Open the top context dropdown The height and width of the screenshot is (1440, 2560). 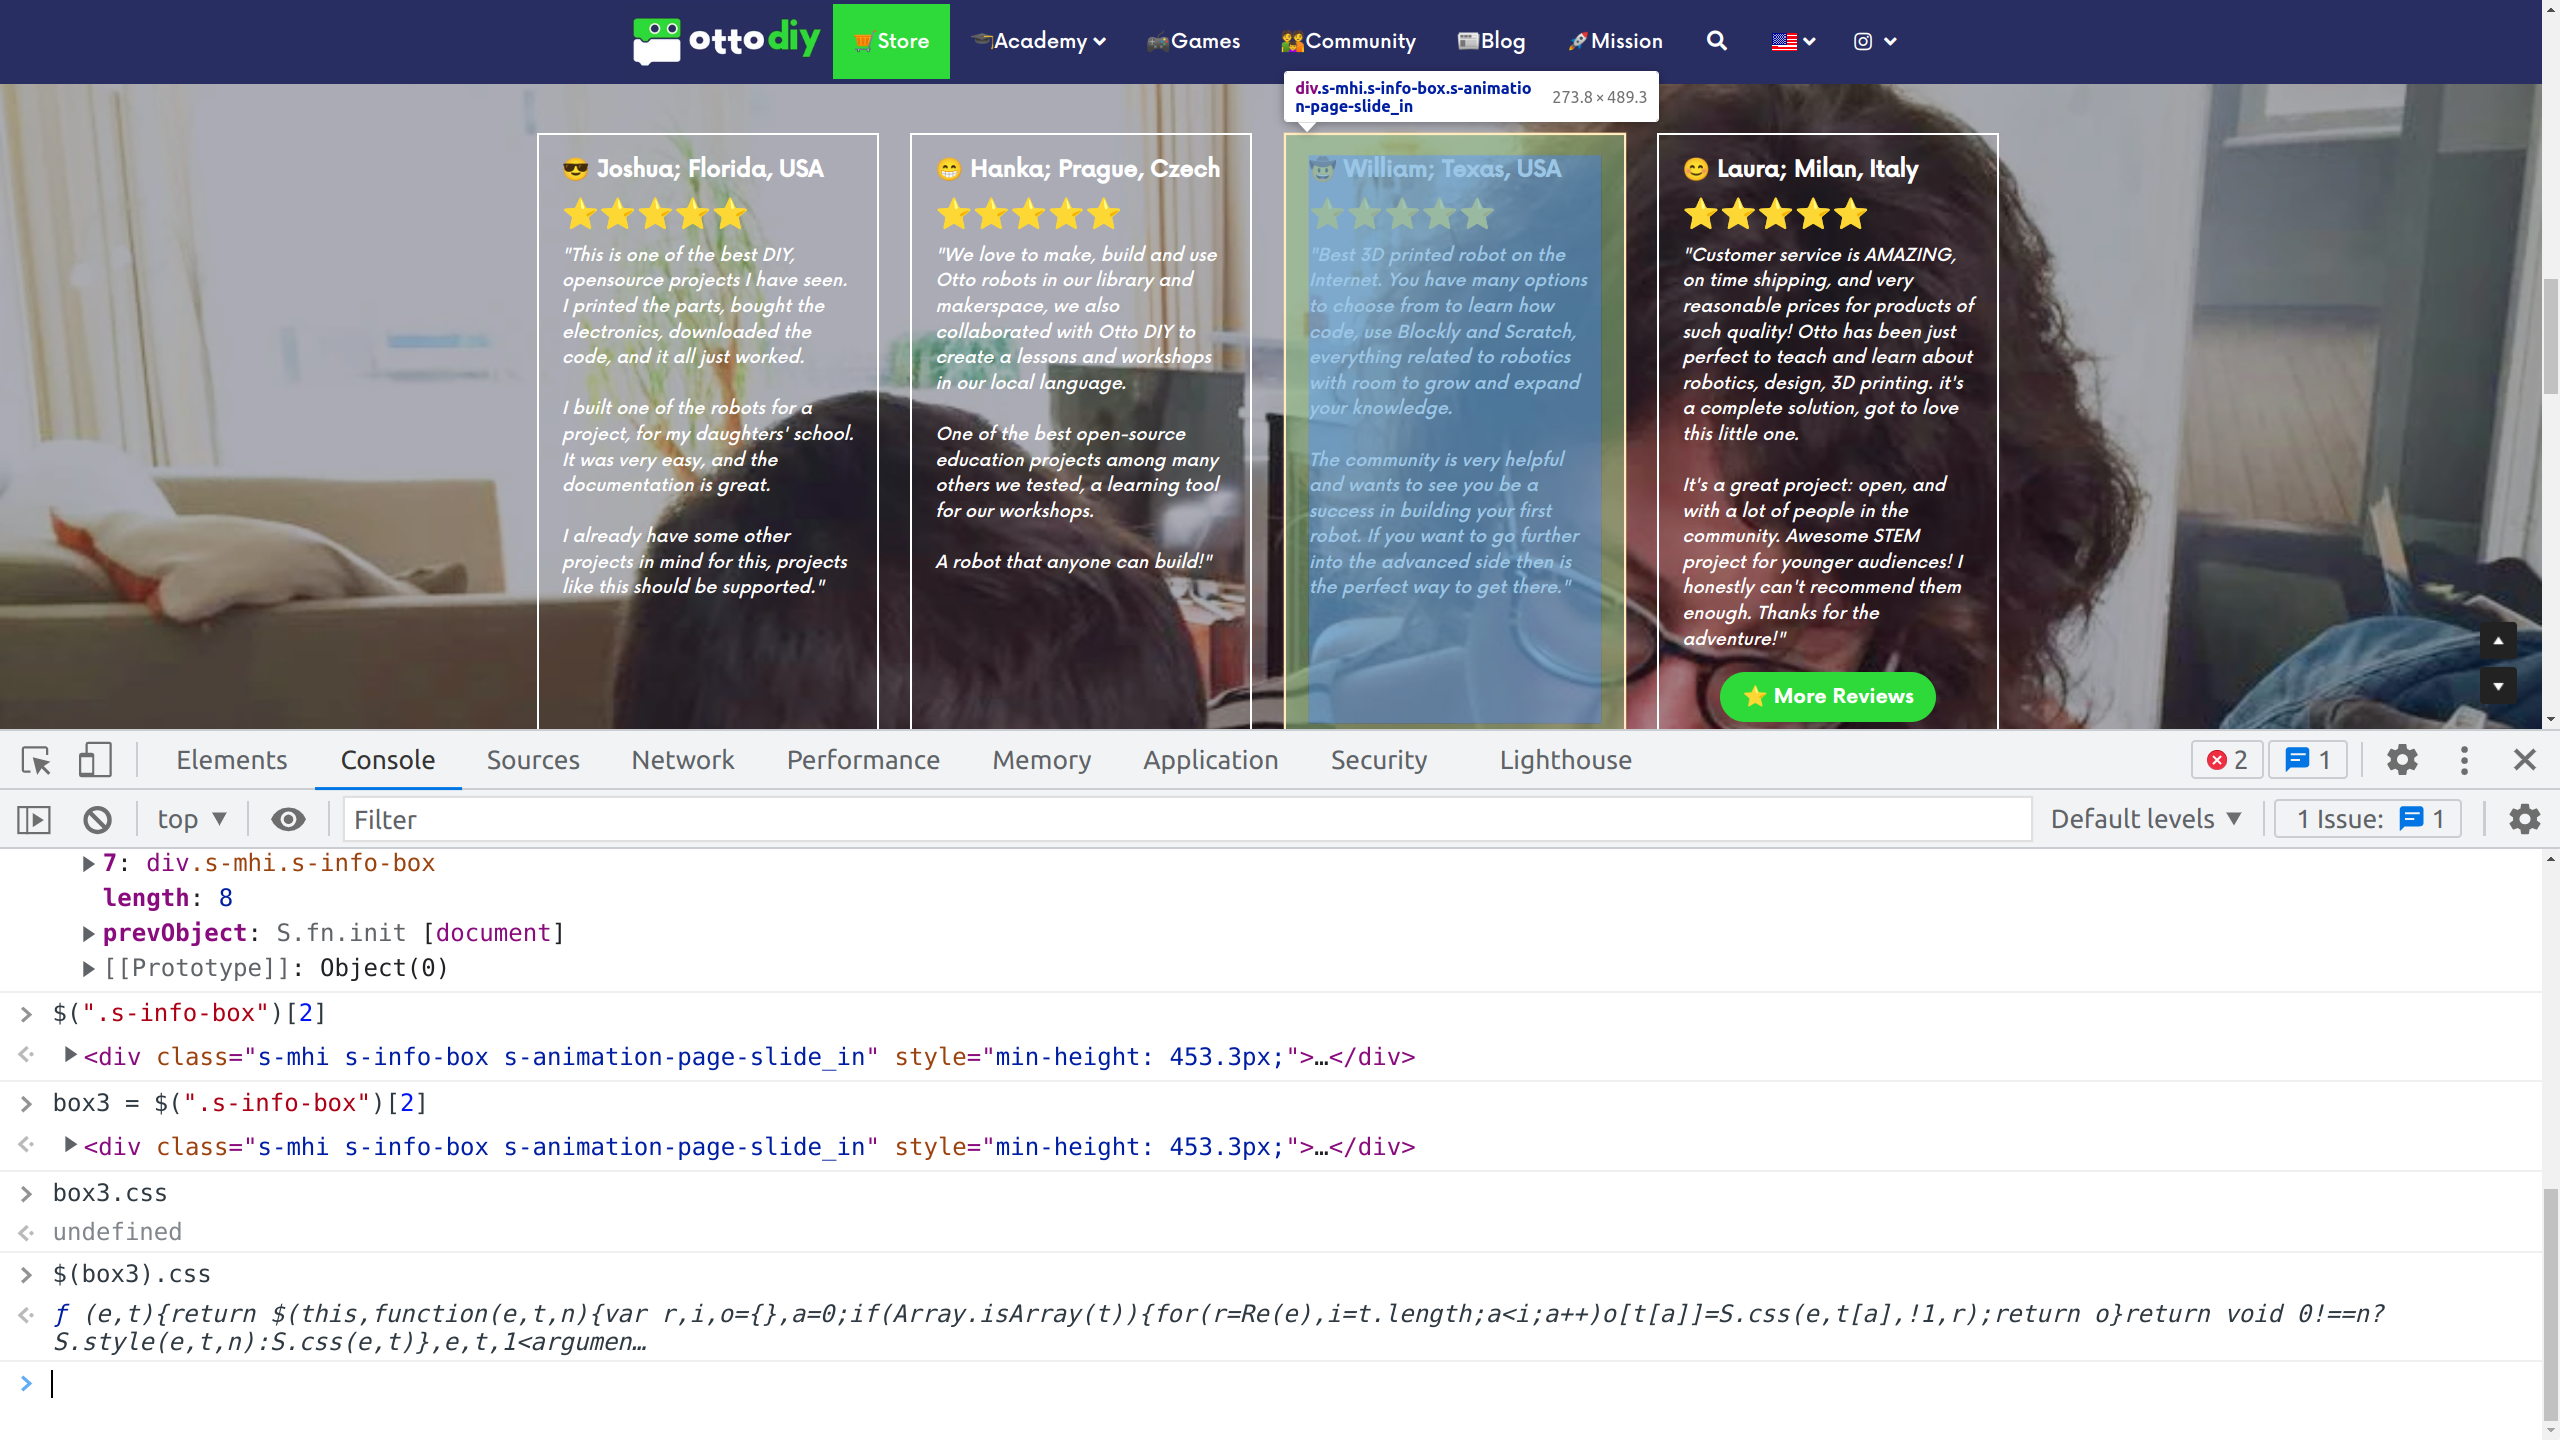pyautogui.click(x=191, y=820)
